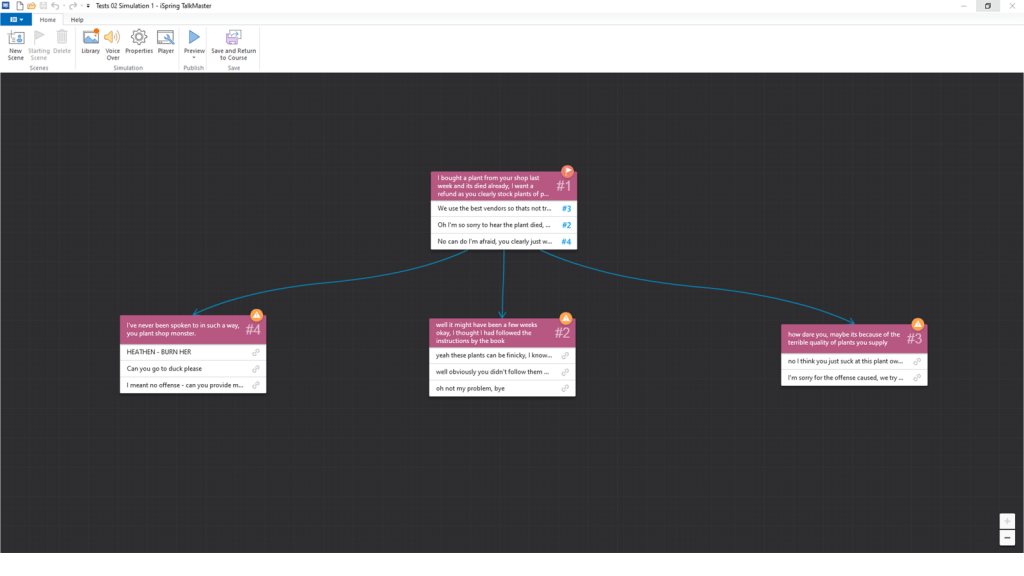Viewport: 1024px width, 576px height.
Task: Click link icon for 'I meant no offense' reply
Action: coord(256,385)
